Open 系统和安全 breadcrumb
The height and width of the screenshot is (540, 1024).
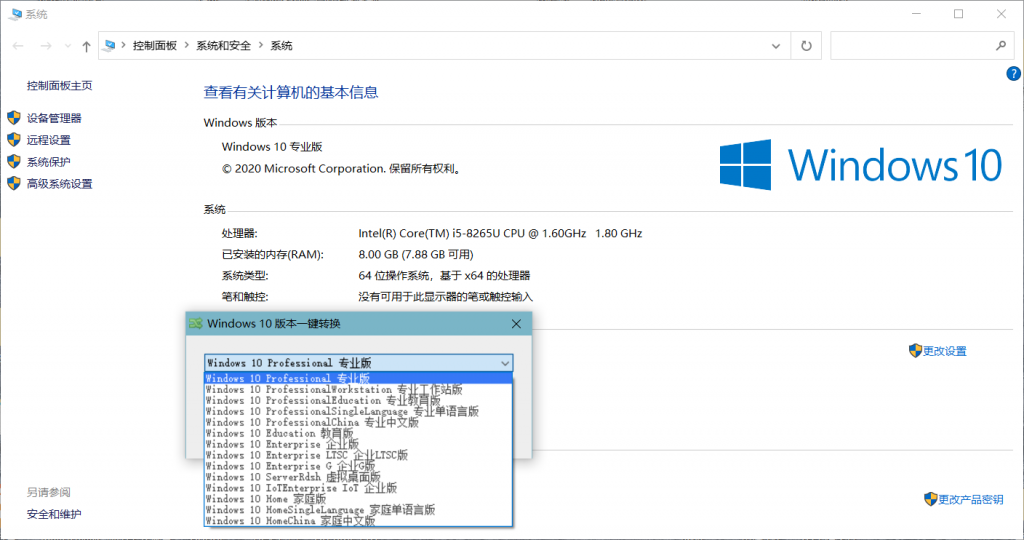point(223,45)
